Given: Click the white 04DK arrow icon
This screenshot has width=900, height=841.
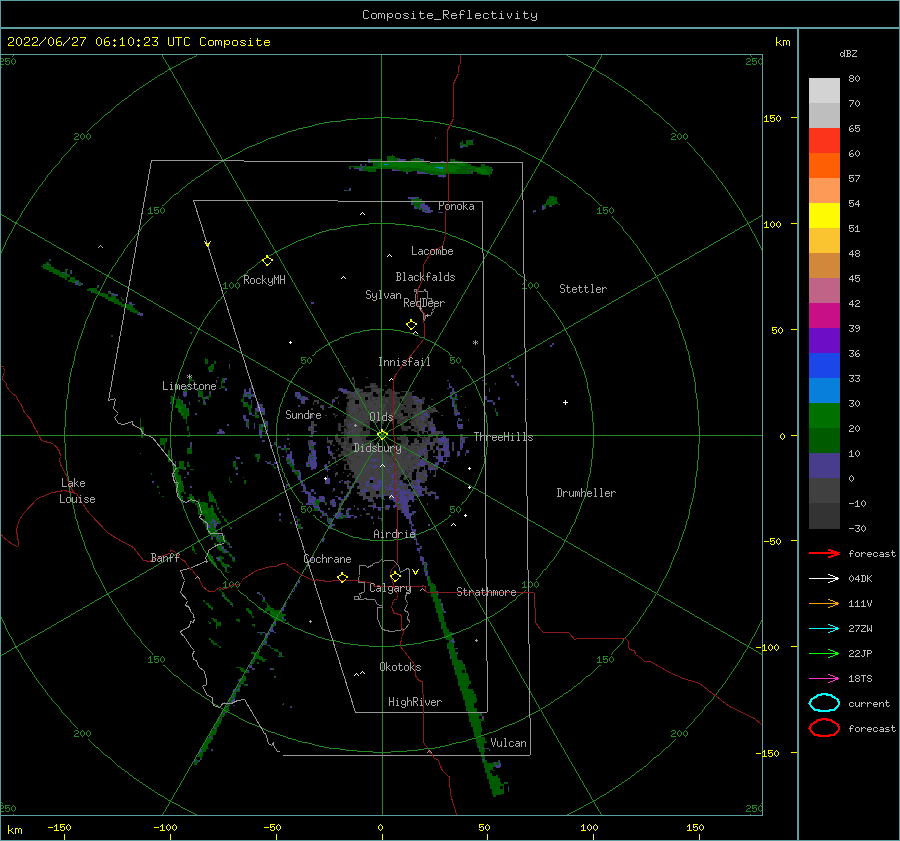Looking at the screenshot, I should click(824, 578).
